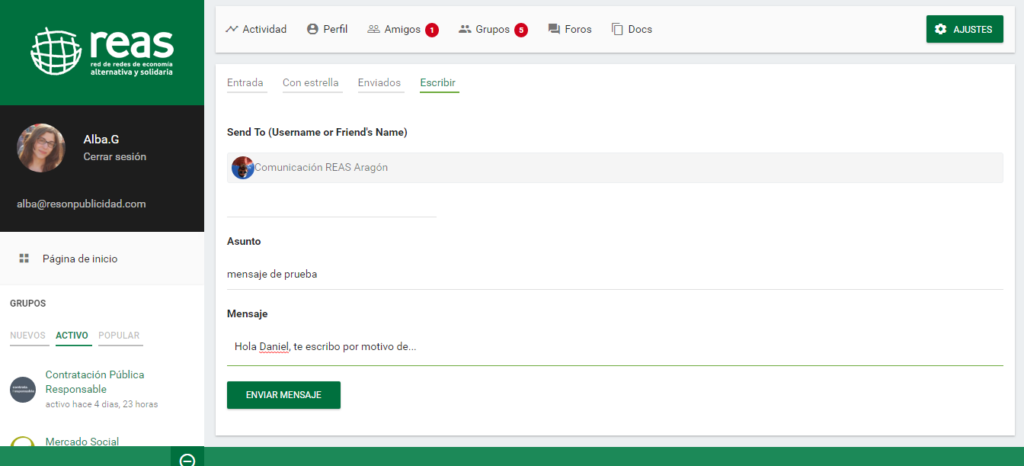
Task: Go to Foros
Action: coord(570,29)
